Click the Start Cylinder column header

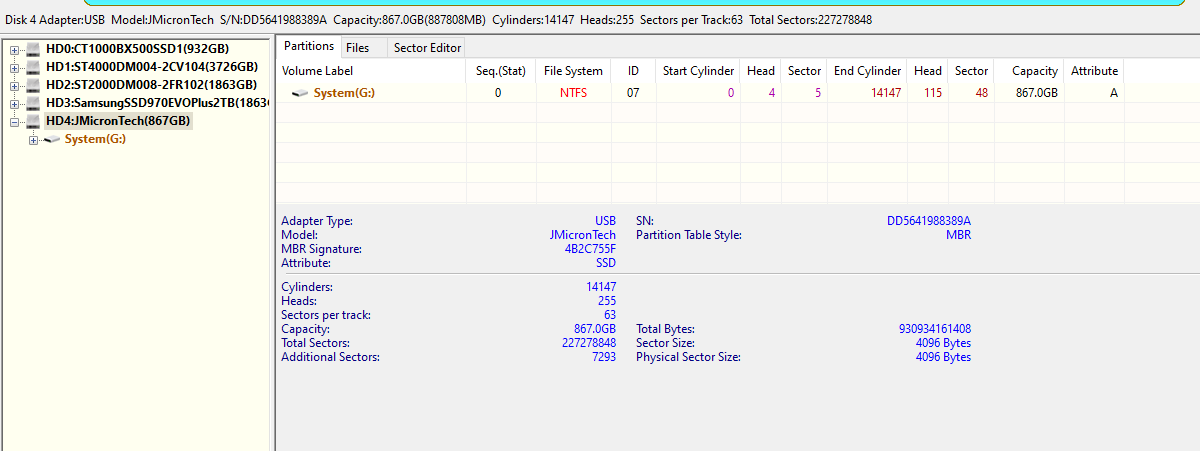[x=698, y=71]
